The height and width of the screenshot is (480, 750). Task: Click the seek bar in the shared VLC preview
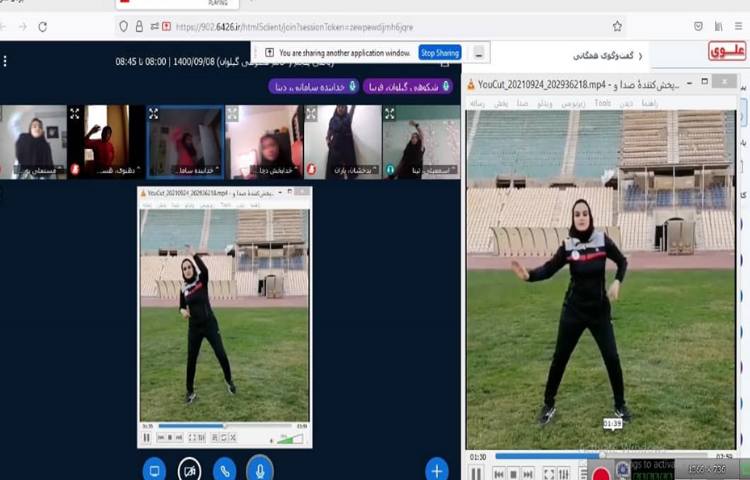tap(225, 425)
